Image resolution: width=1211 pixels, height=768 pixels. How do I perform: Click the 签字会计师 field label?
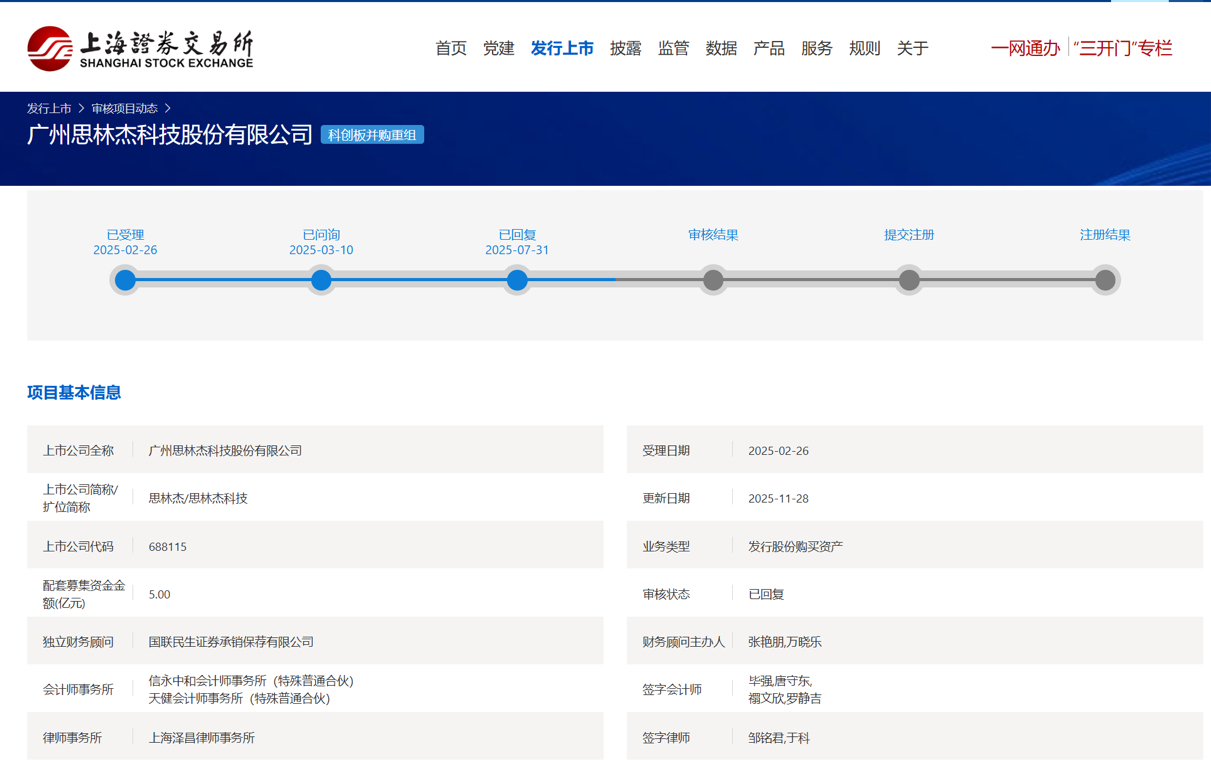click(672, 690)
